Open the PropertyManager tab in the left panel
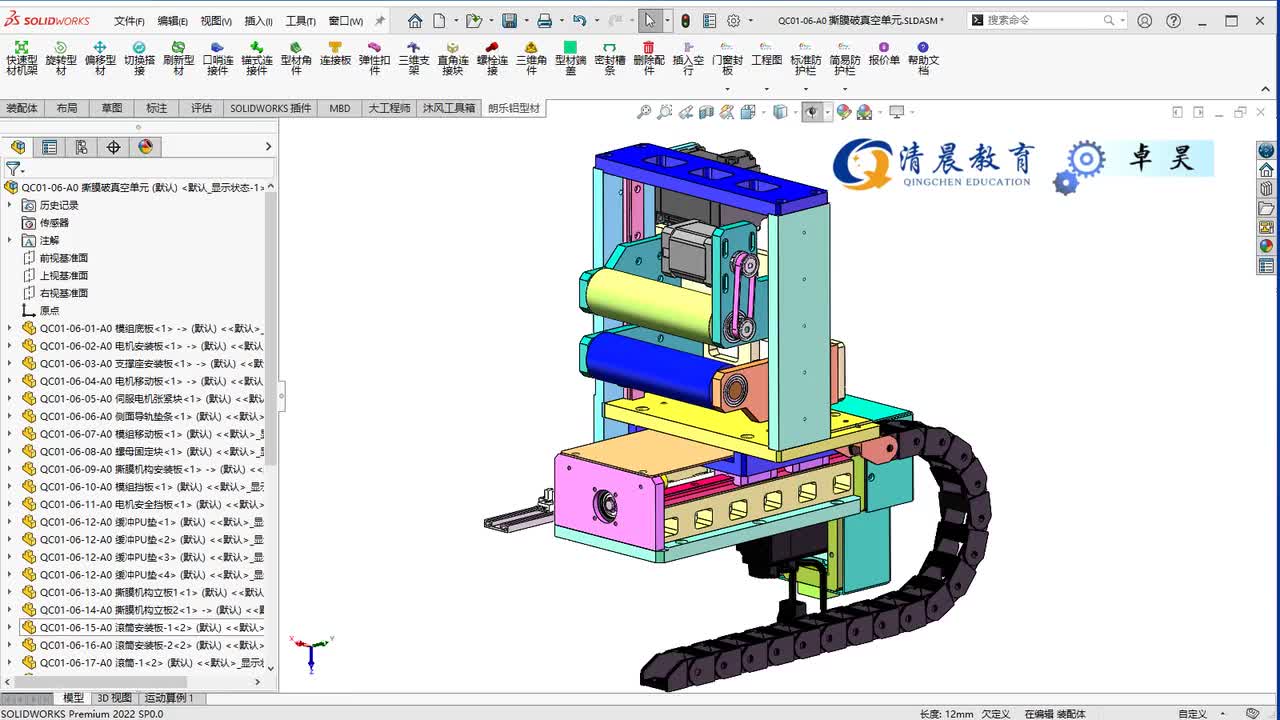This screenshot has height=720, width=1280. [49, 147]
